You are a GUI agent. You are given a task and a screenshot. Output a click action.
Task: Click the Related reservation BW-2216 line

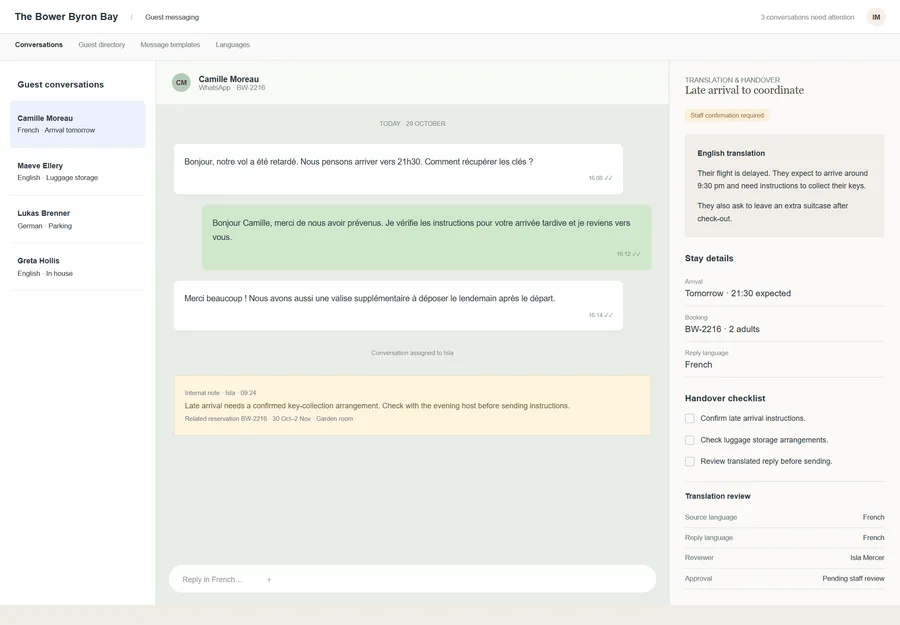point(269,419)
